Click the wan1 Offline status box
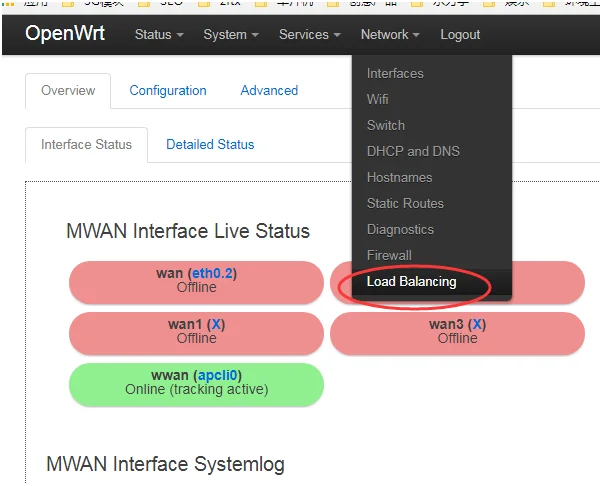 coord(196,333)
